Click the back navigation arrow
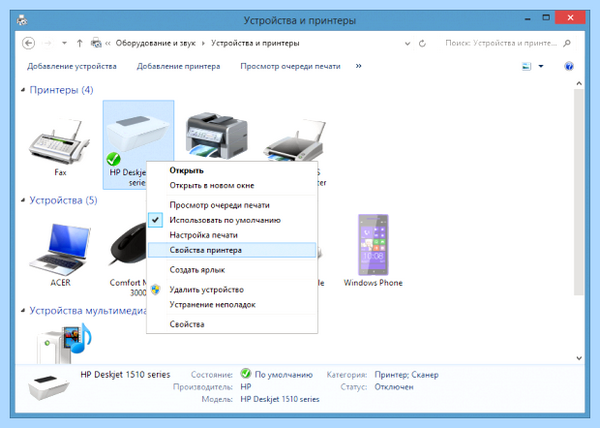600x428 pixels. coord(28,43)
